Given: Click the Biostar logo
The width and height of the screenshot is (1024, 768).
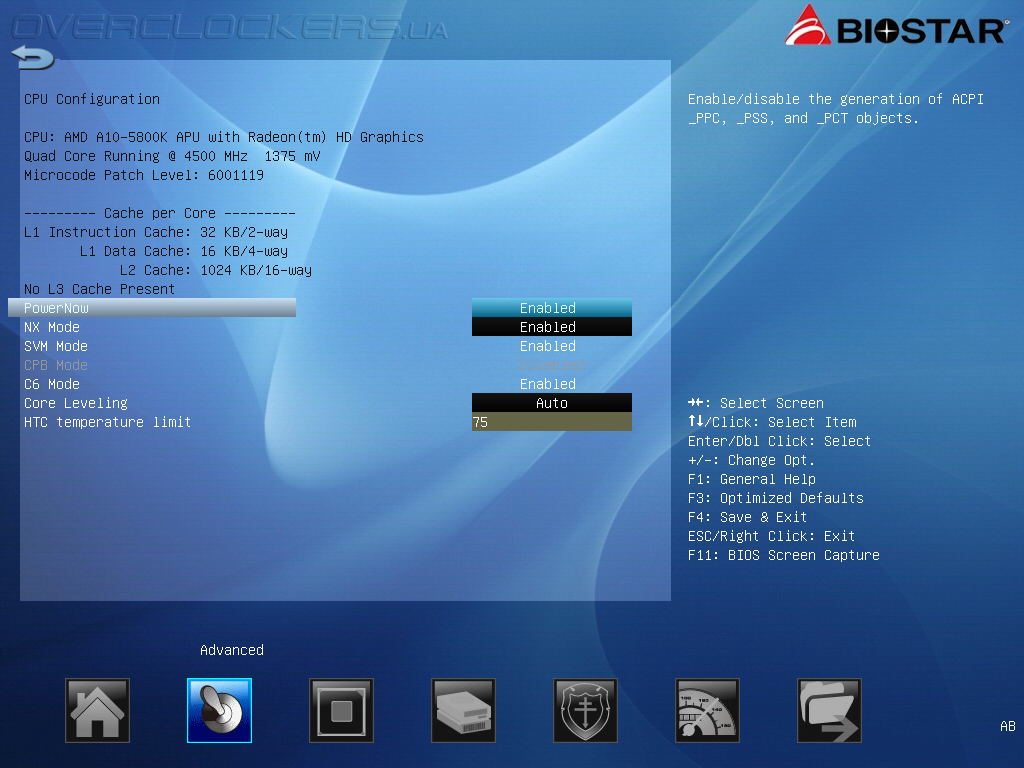Looking at the screenshot, I should pos(896,27).
